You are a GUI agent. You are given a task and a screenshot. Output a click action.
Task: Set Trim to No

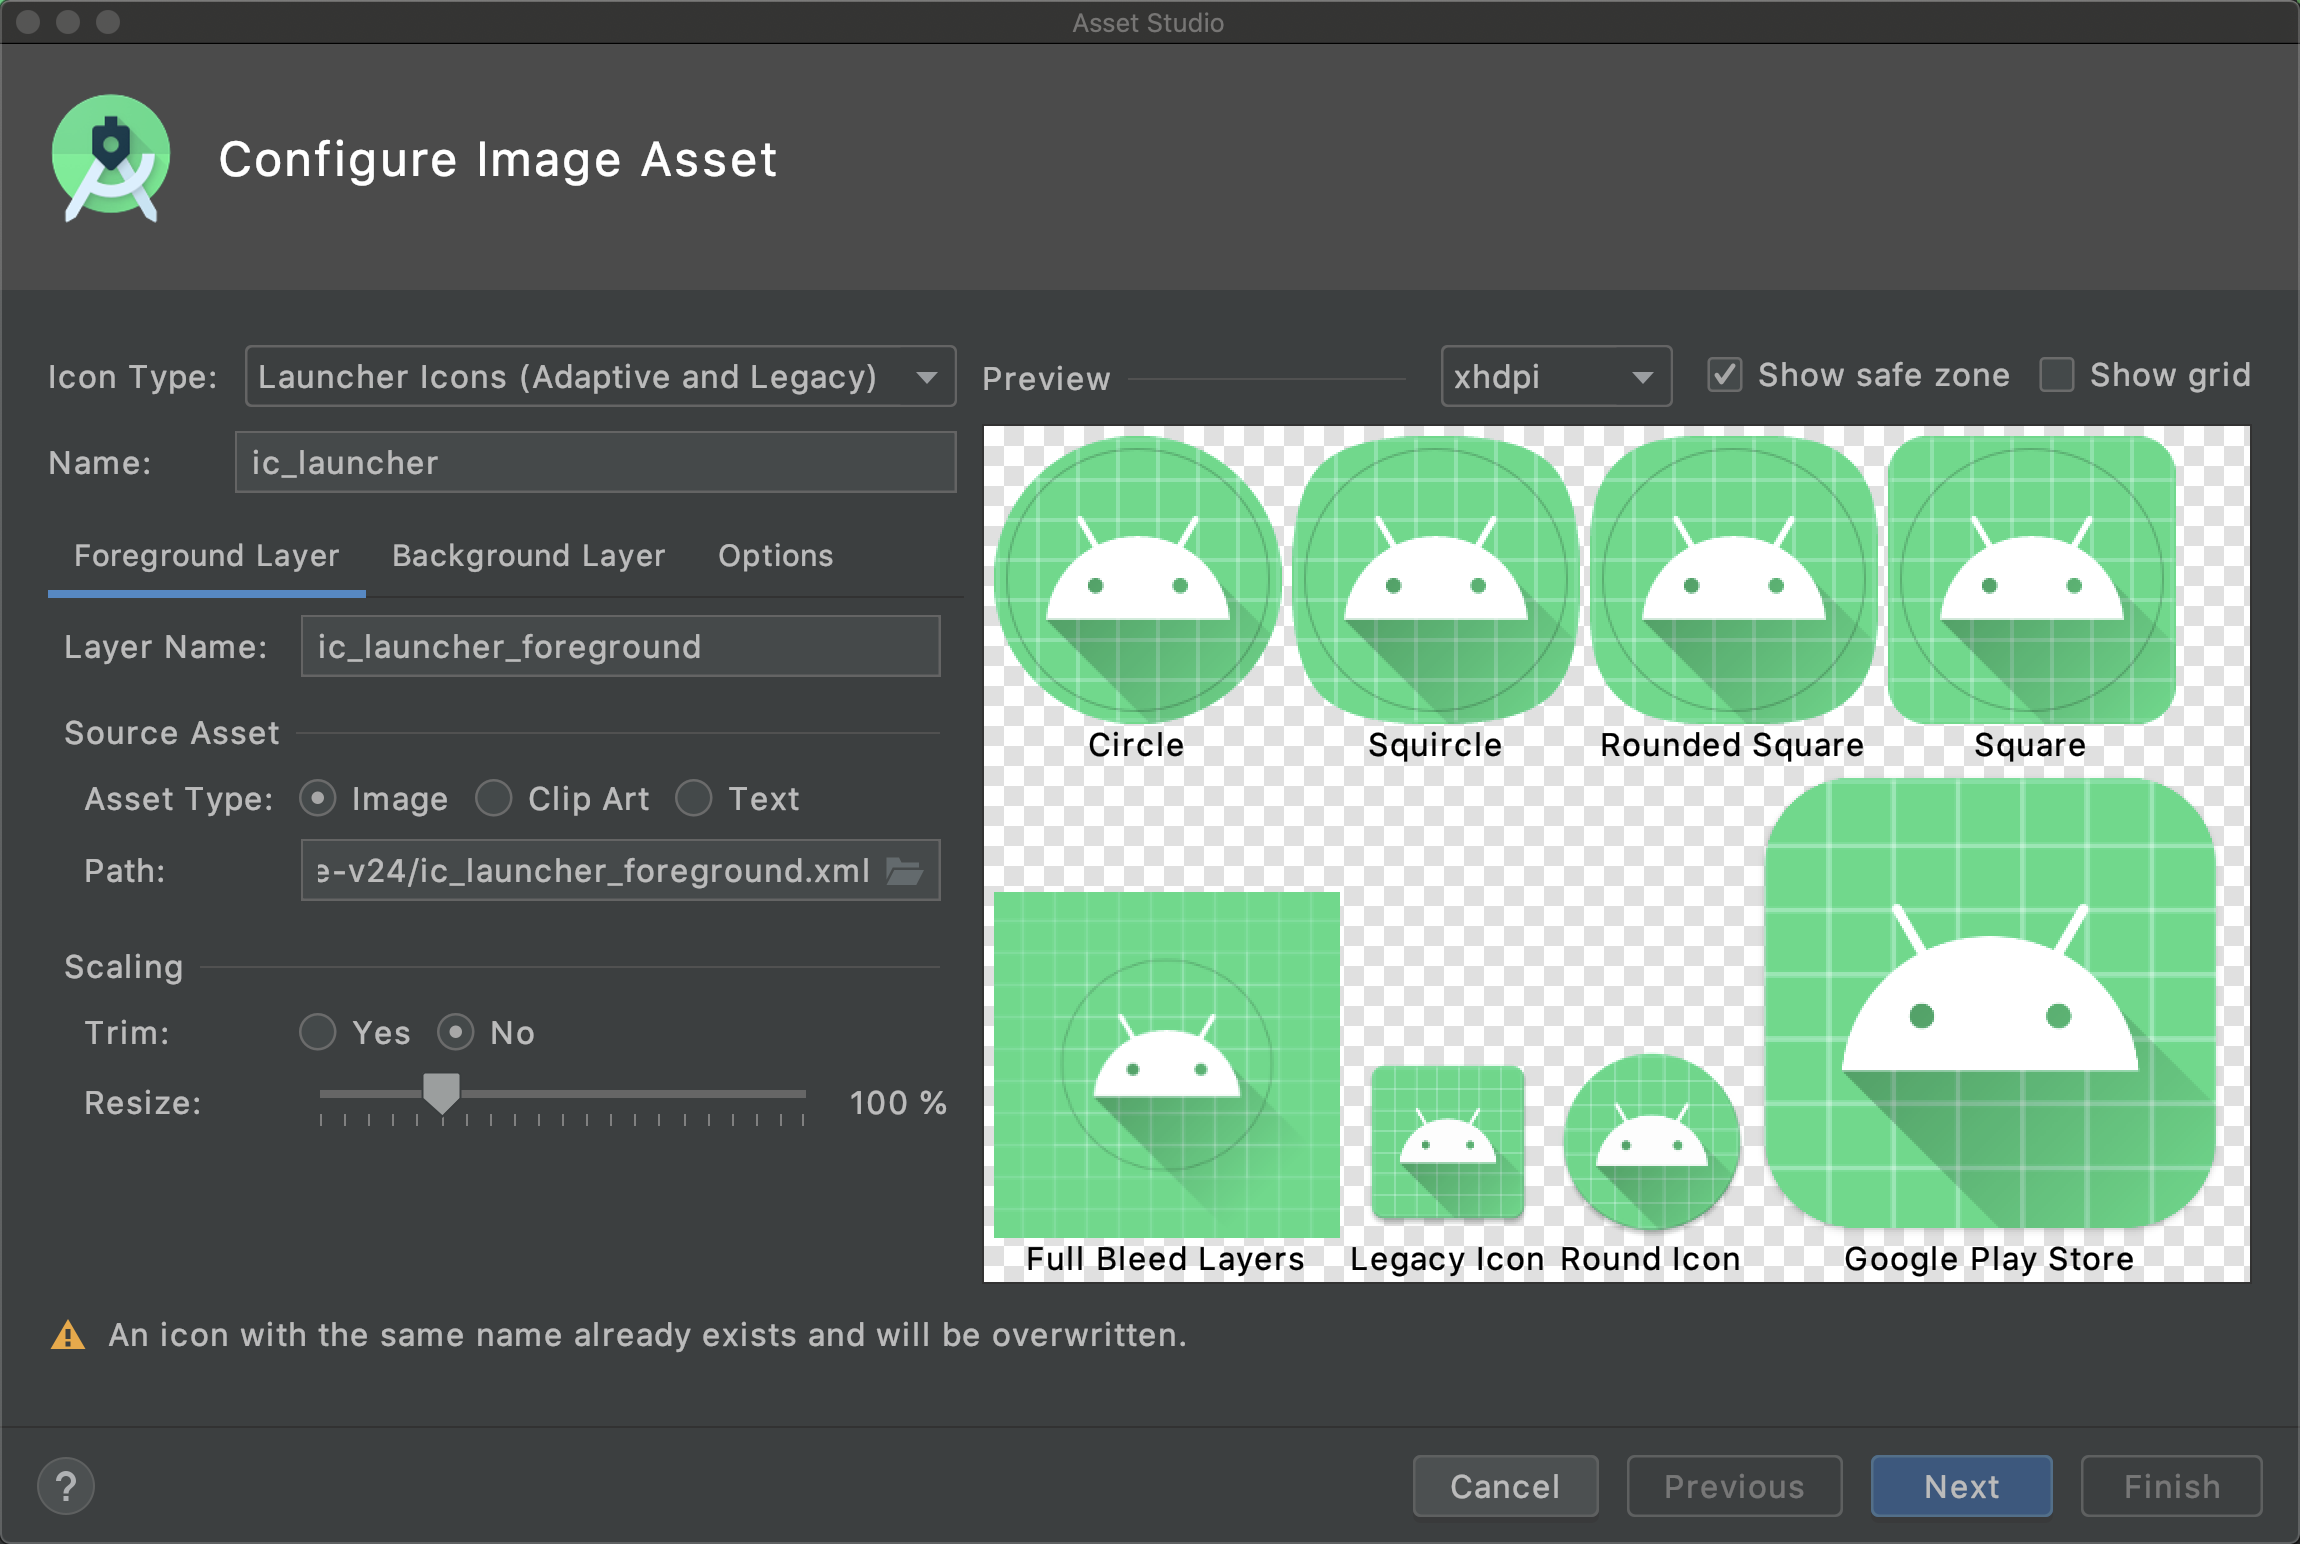pyautogui.click(x=456, y=1032)
